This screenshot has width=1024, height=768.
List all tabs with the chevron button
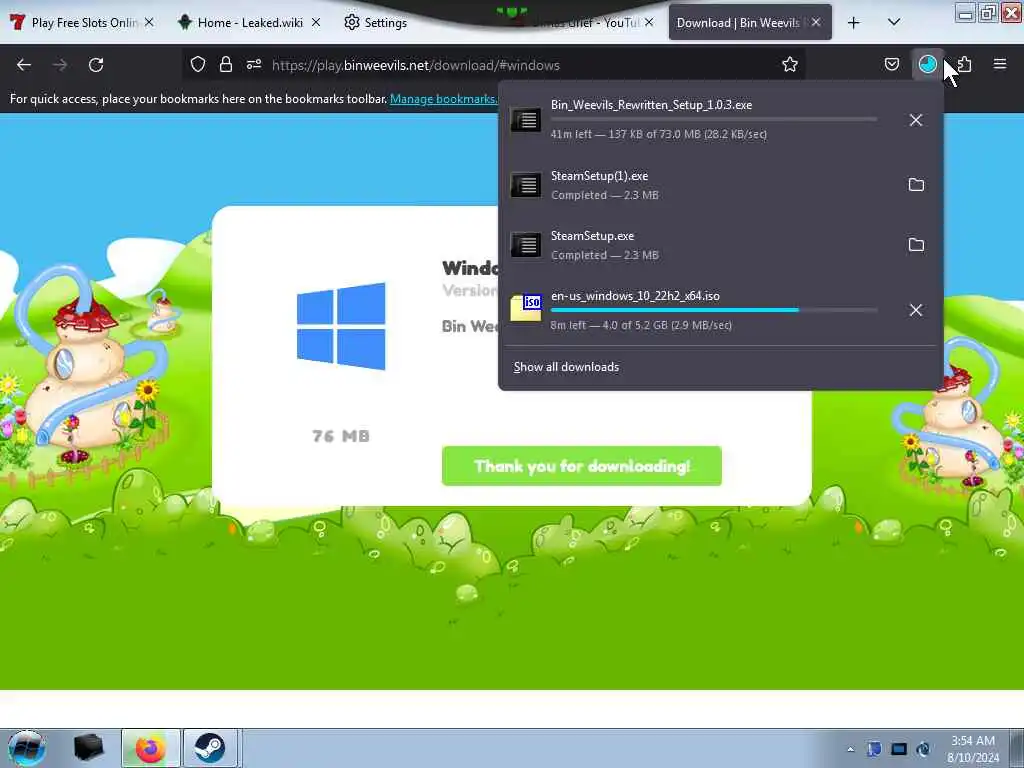[x=894, y=23]
